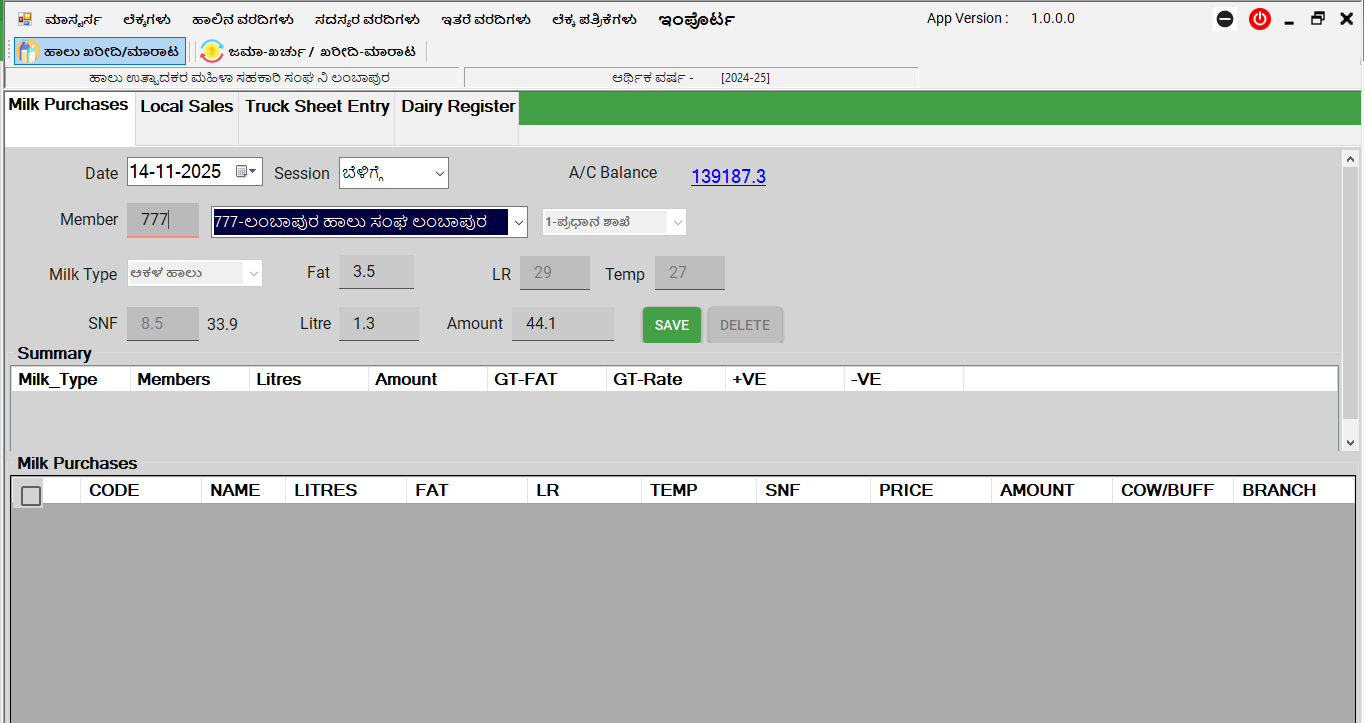The image size is (1364, 723).
Task: Click the app logo icon in menu bar
Action: [25, 19]
